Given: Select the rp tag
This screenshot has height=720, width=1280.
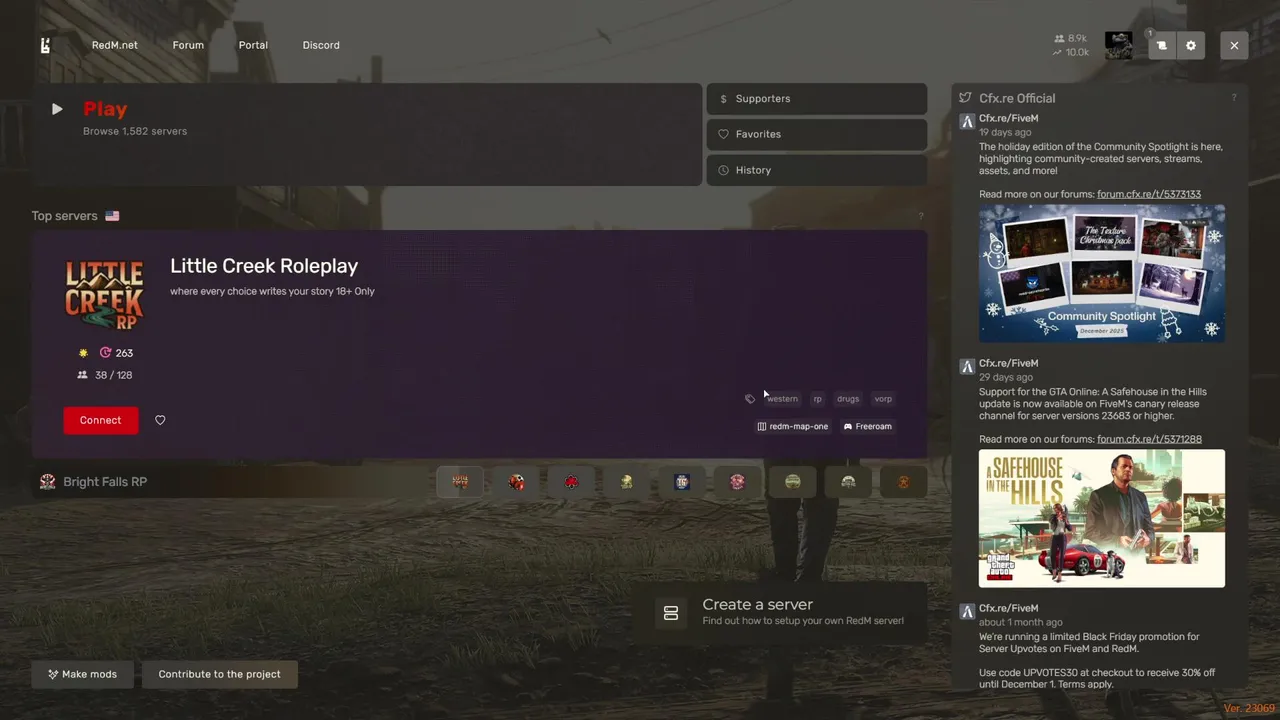Looking at the screenshot, I should (x=817, y=399).
